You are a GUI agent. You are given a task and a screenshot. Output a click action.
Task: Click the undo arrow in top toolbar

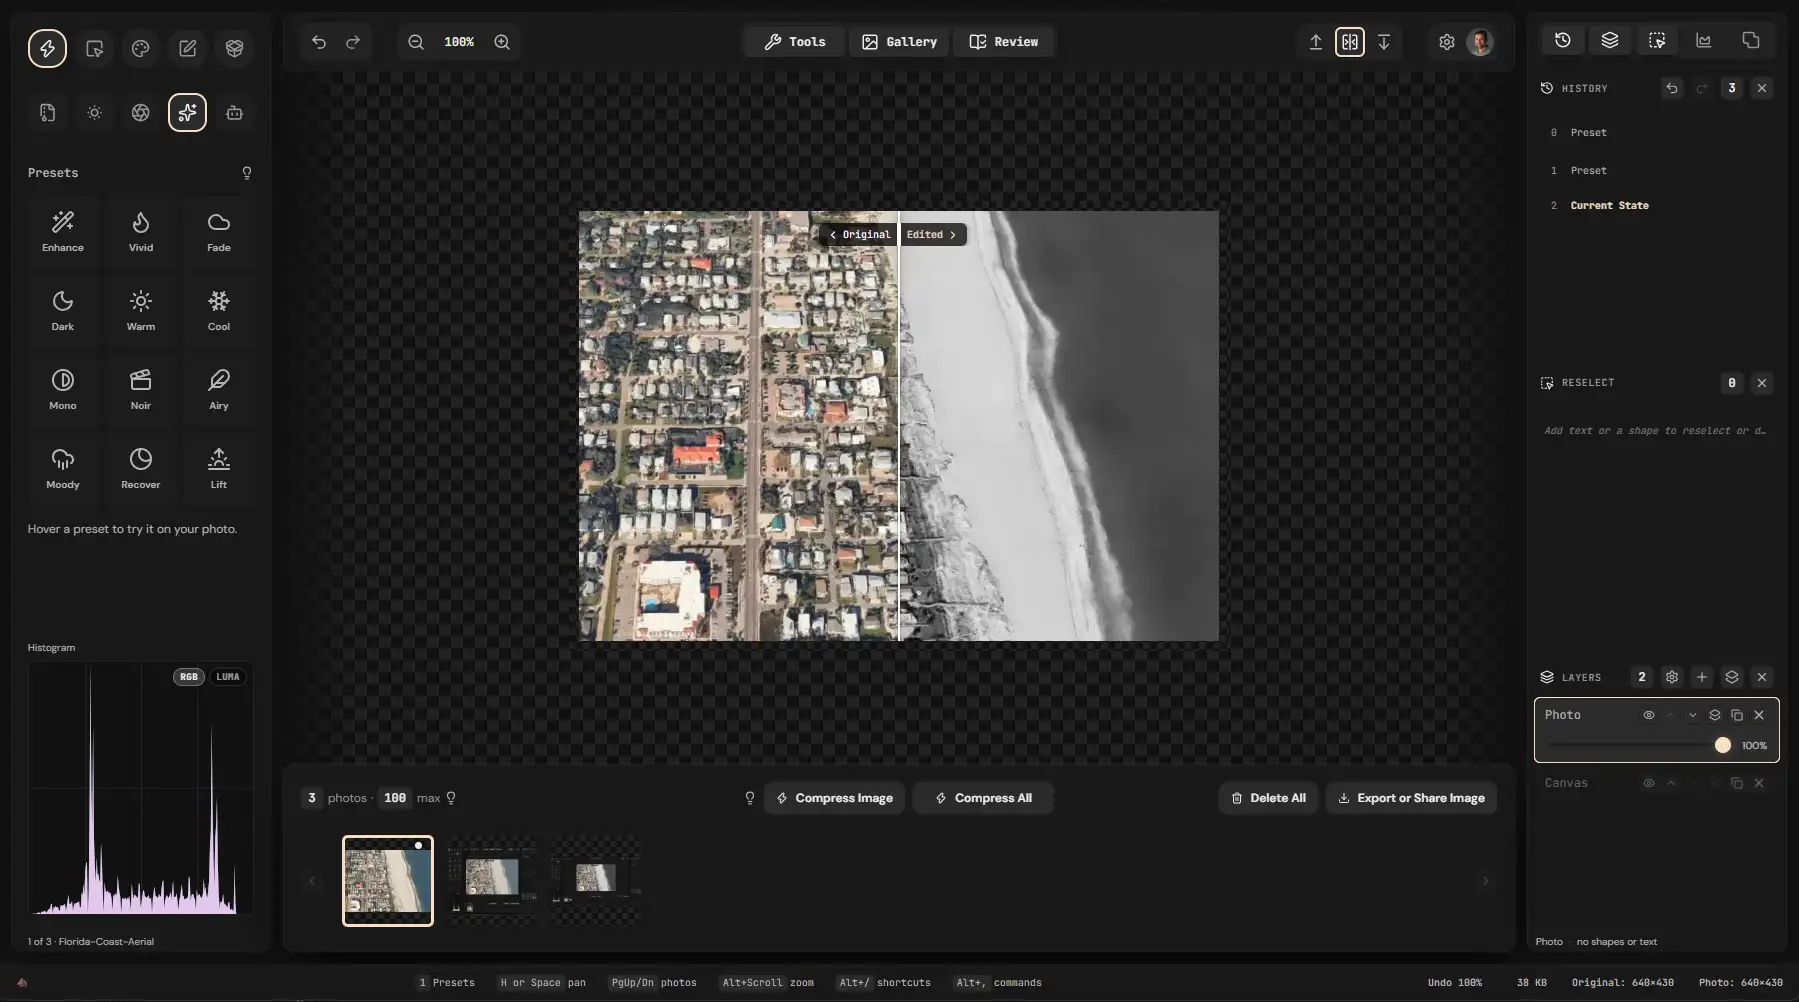pyautogui.click(x=319, y=42)
